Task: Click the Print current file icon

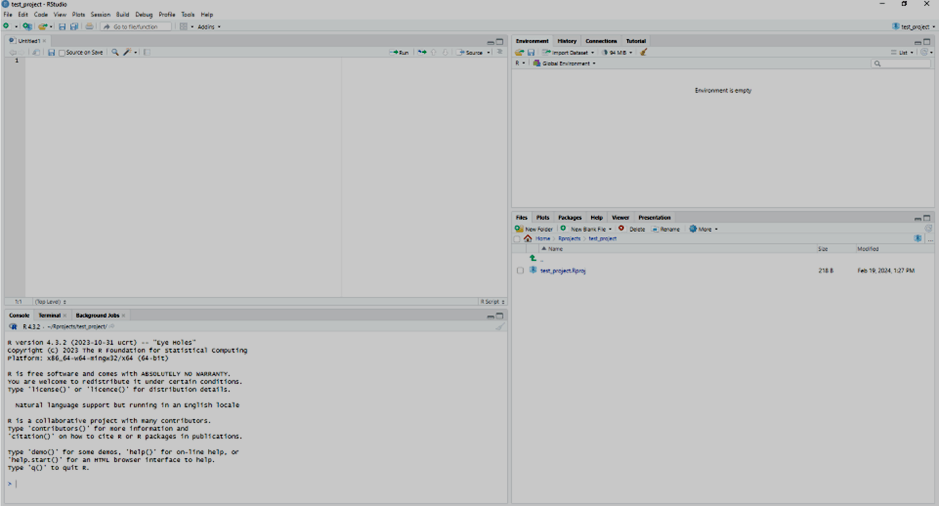Action: click(89, 26)
